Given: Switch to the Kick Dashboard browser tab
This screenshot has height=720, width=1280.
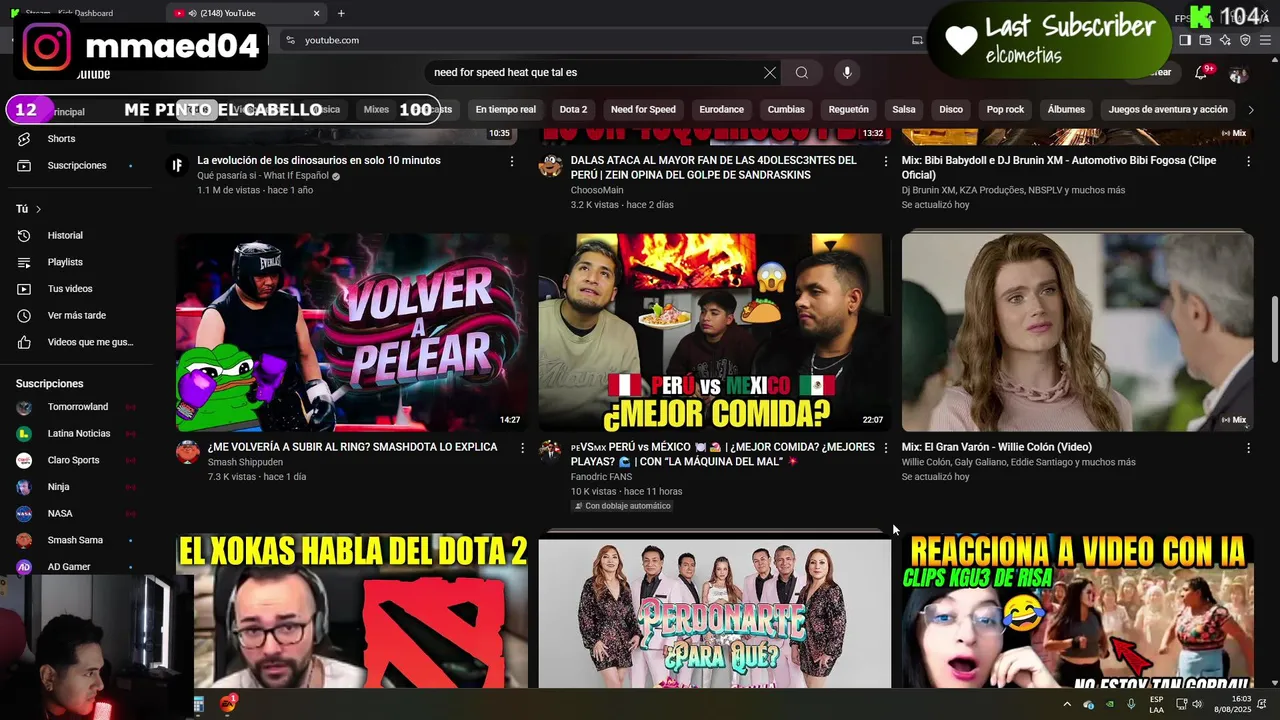Looking at the screenshot, I should (85, 13).
